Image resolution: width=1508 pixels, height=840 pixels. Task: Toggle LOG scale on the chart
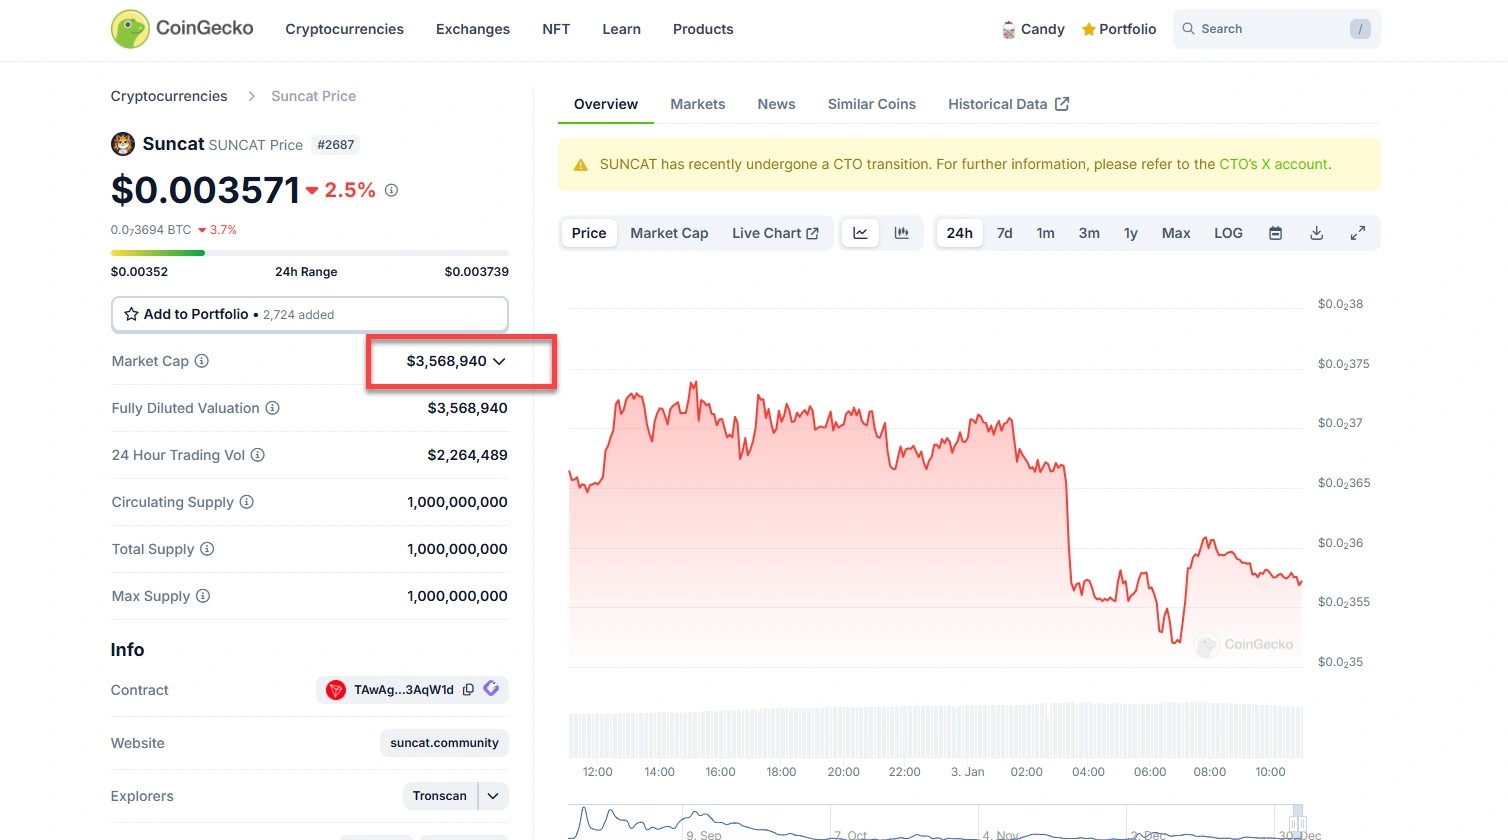click(x=1228, y=233)
